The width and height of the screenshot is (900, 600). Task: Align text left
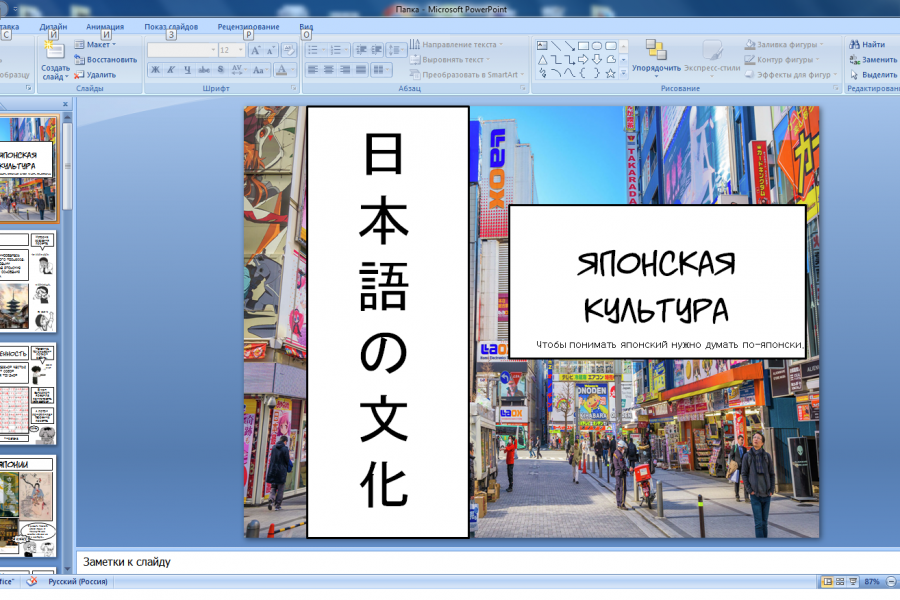[x=313, y=69]
